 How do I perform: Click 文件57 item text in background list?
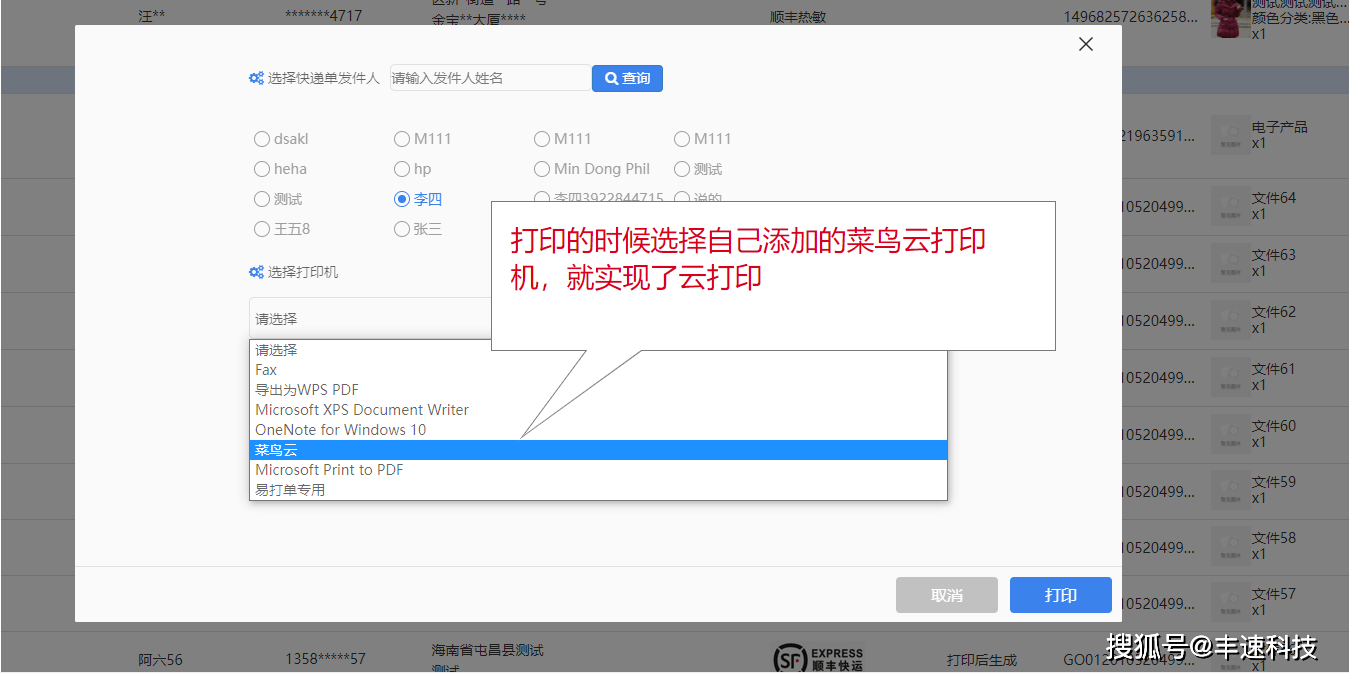pyautogui.click(x=1274, y=594)
